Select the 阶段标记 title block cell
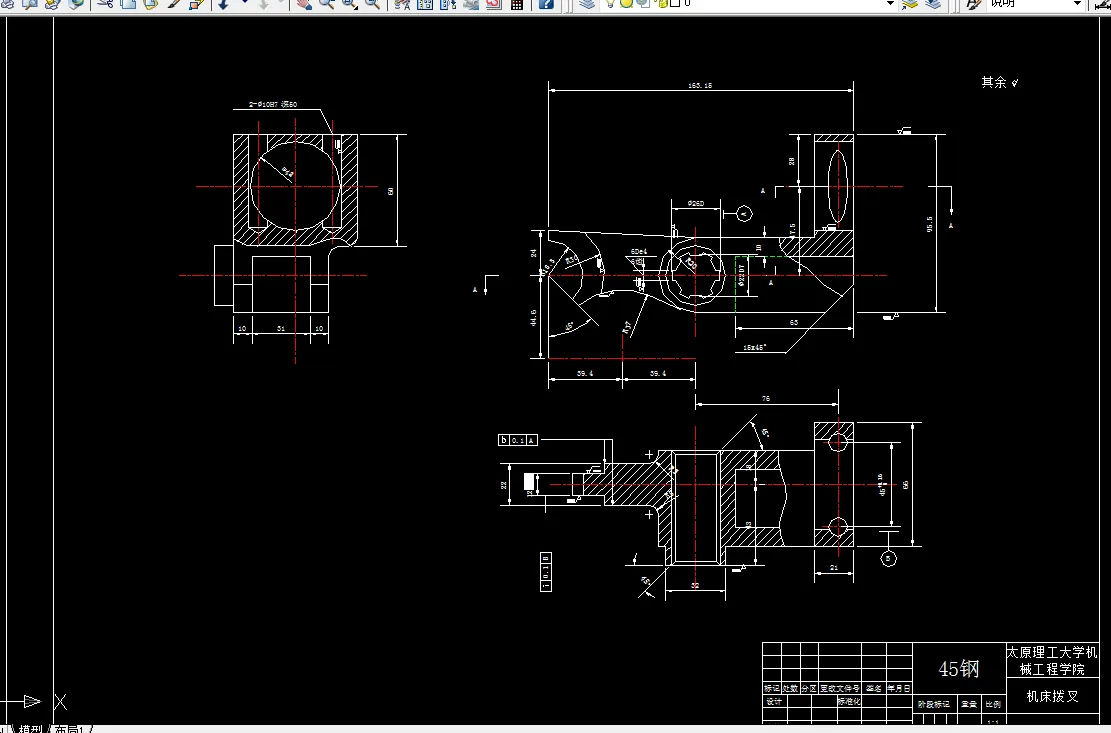This screenshot has height=733, width=1111. click(x=934, y=705)
